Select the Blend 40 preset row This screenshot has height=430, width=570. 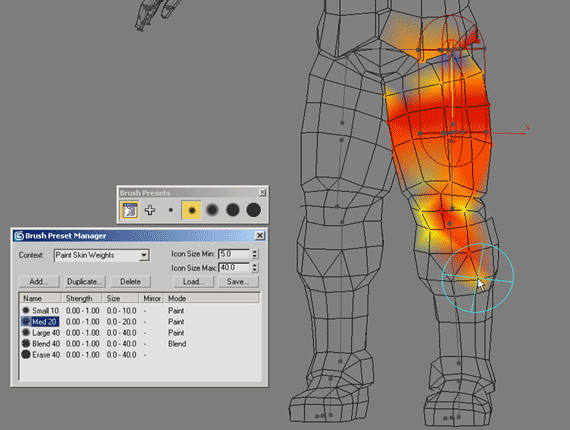(140, 343)
